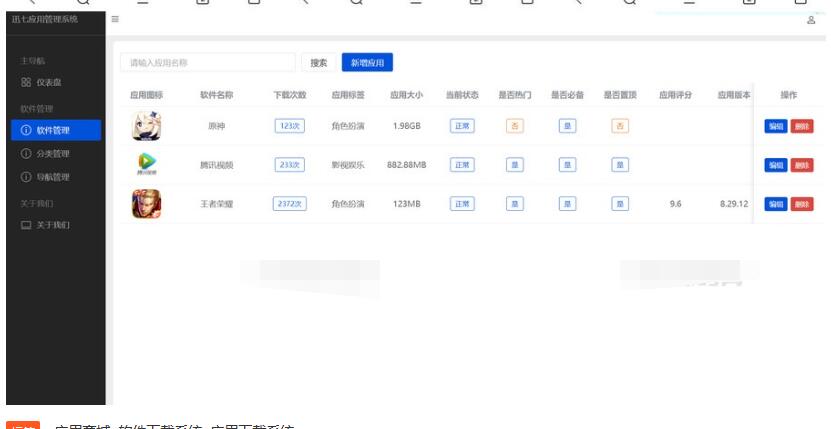Click 编辑 button for 原神 row
831x429 pixels.
775,126
